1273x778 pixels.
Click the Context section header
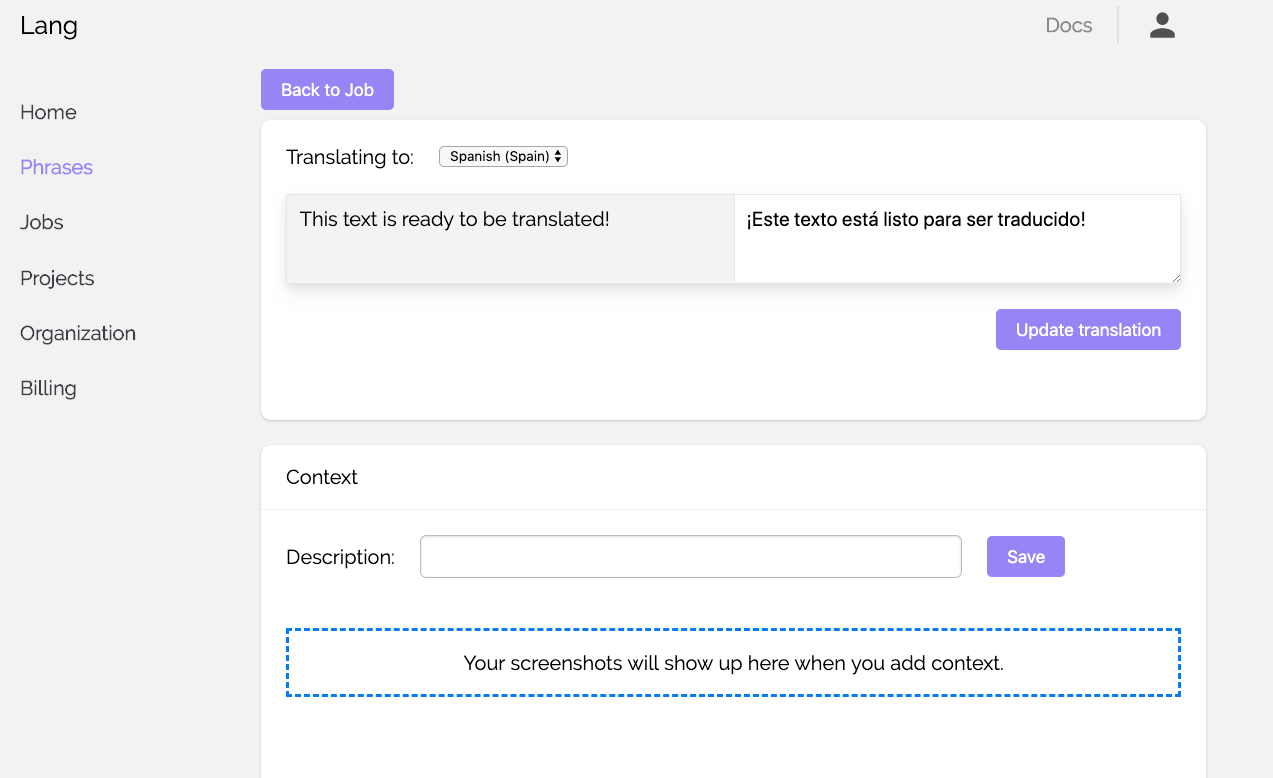point(322,478)
